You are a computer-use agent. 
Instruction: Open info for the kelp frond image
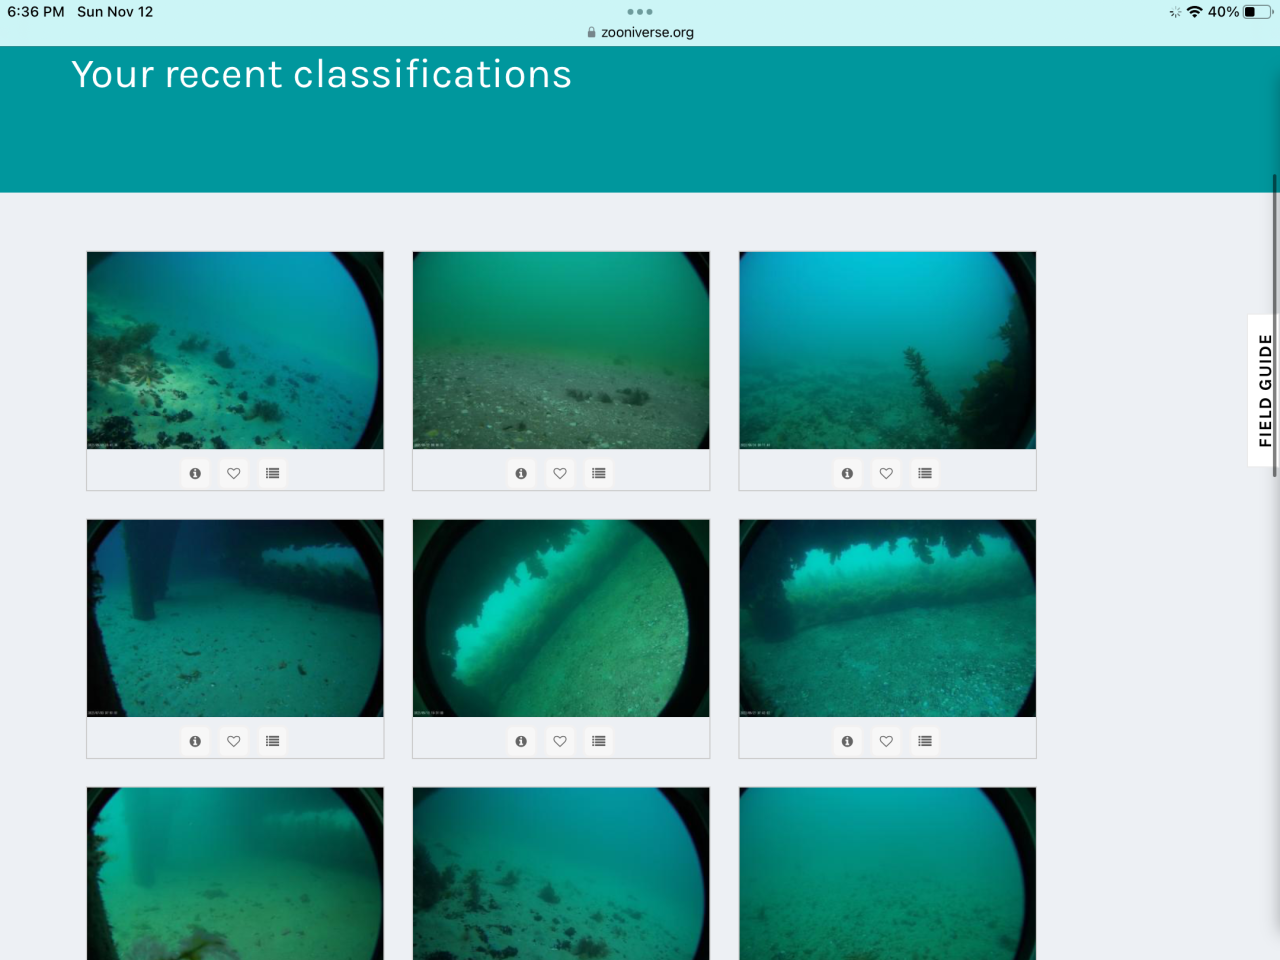[847, 473]
